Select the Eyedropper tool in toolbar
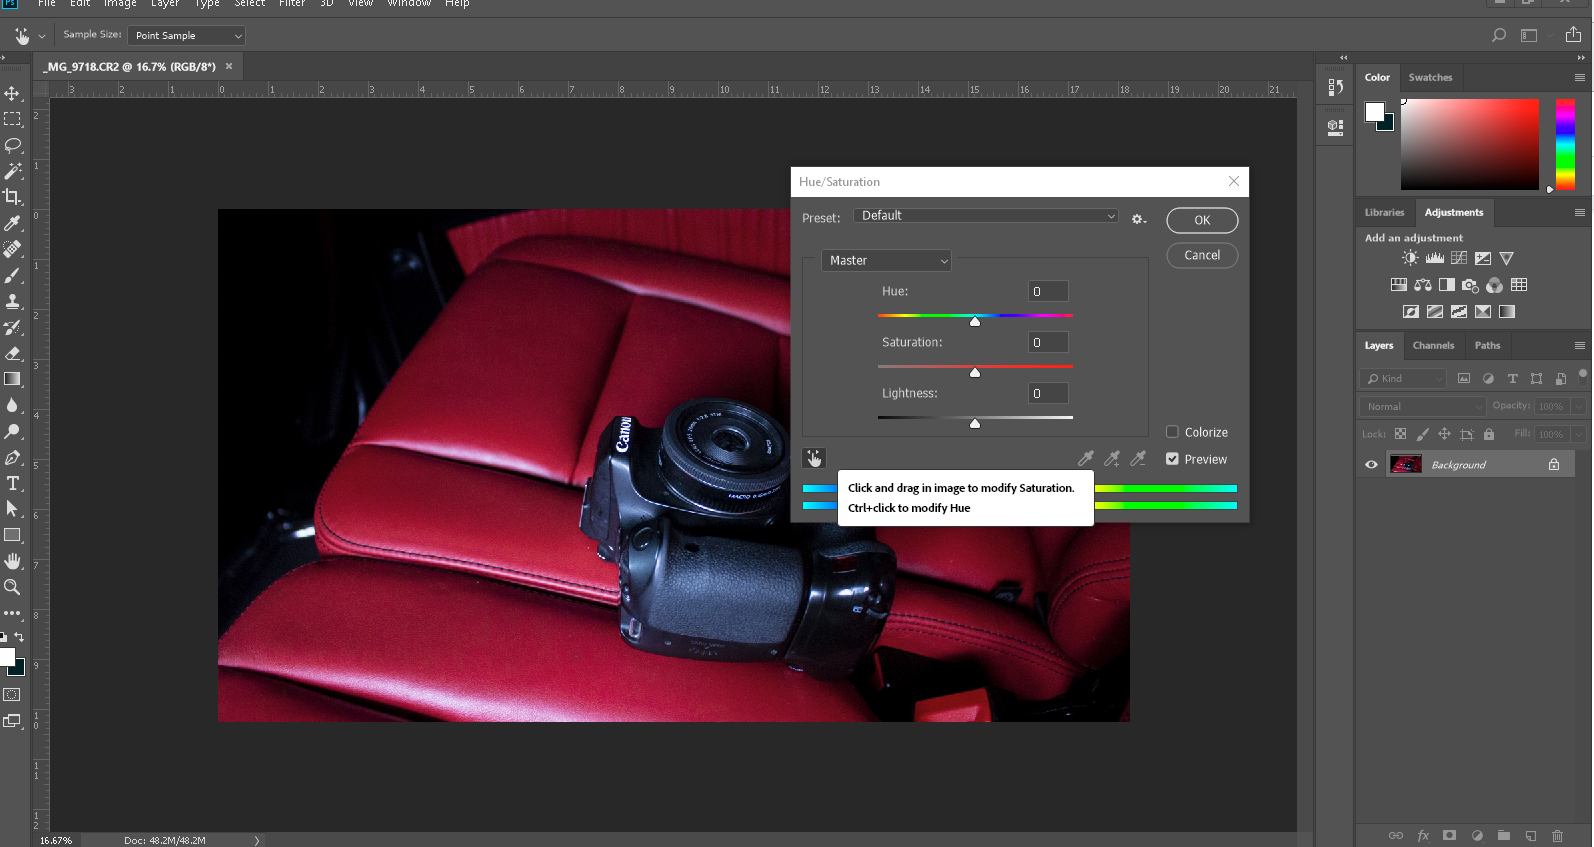The image size is (1594, 847). [12, 223]
